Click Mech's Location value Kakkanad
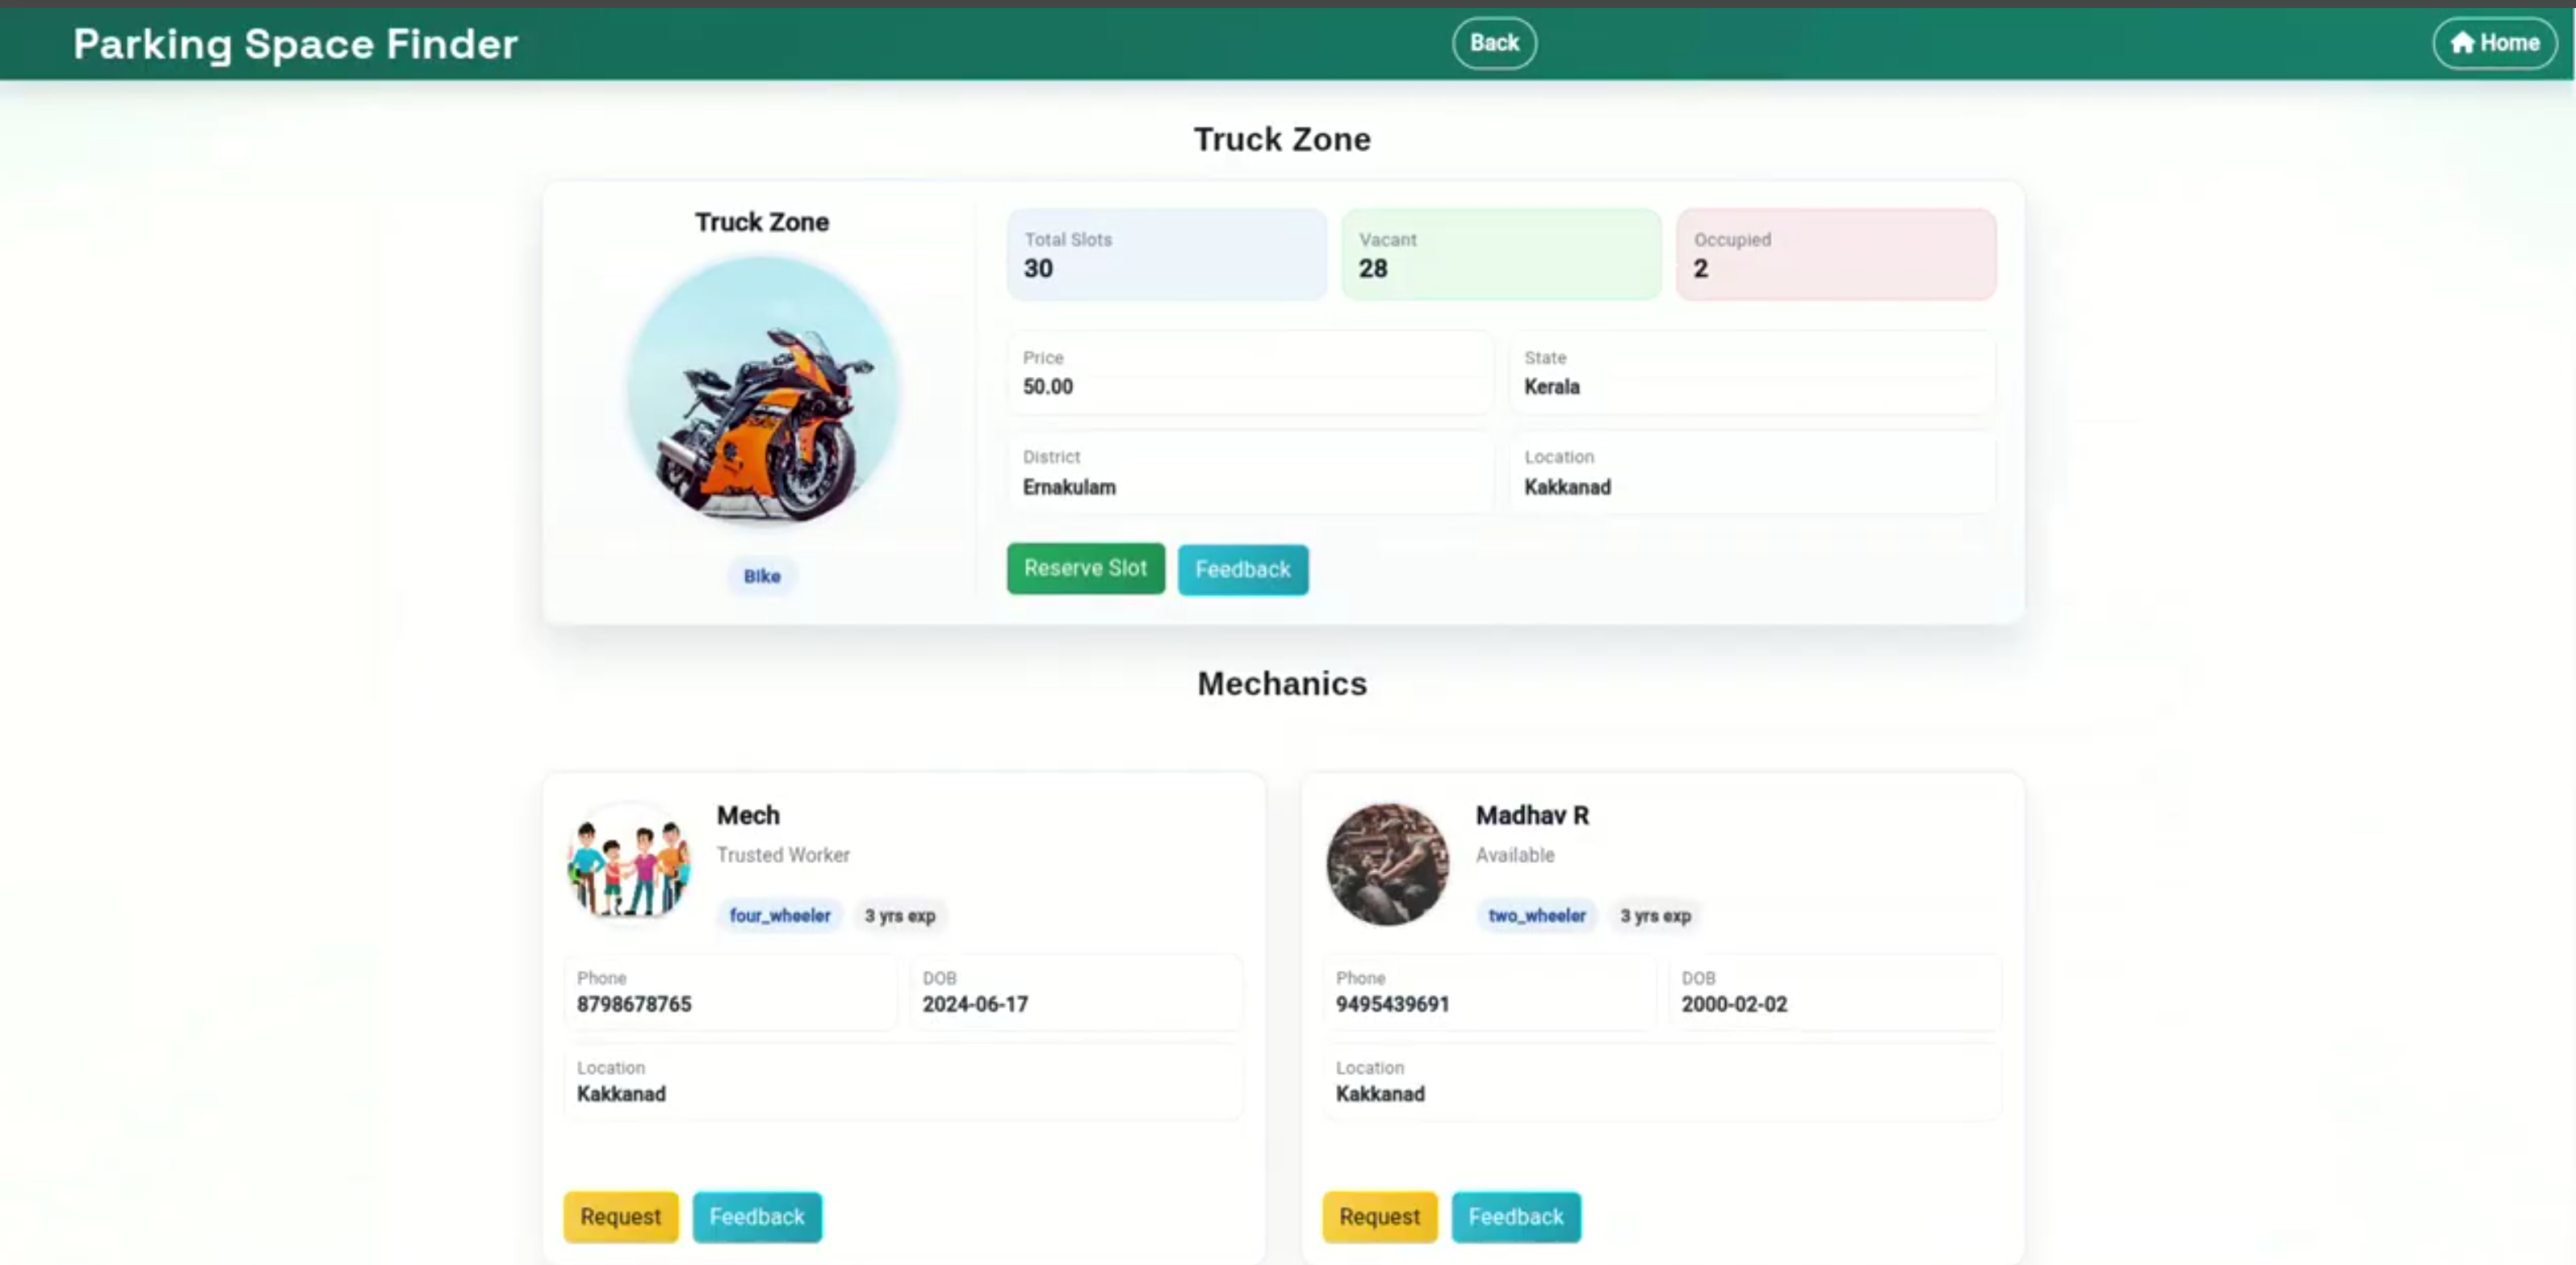The height and width of the screenshot is (1265, 2576). coord(621,1094)
